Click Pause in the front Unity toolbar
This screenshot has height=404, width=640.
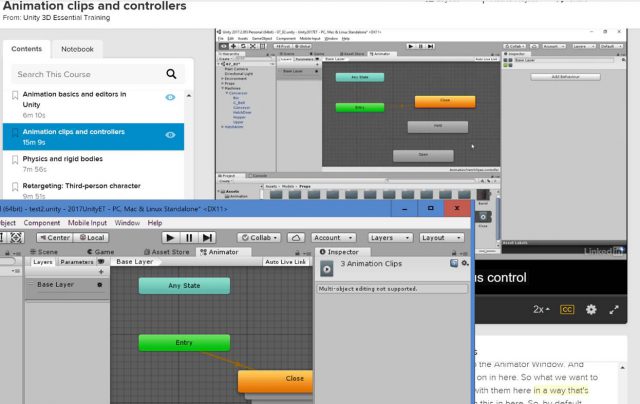tap(189, 238)
